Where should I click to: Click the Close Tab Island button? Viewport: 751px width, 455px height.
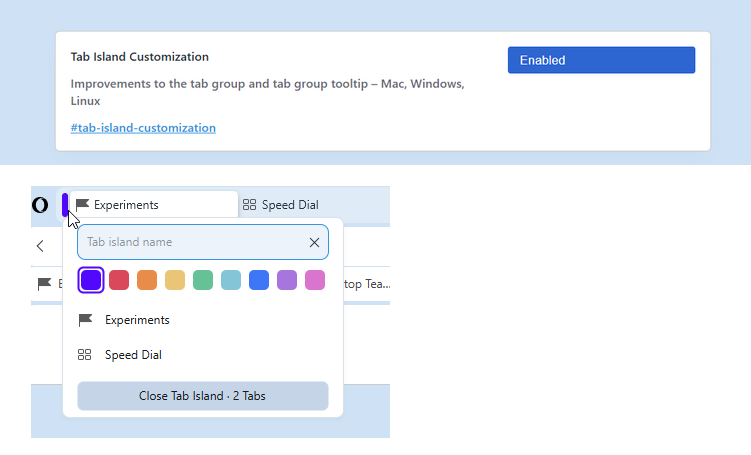tap(202, 396)
